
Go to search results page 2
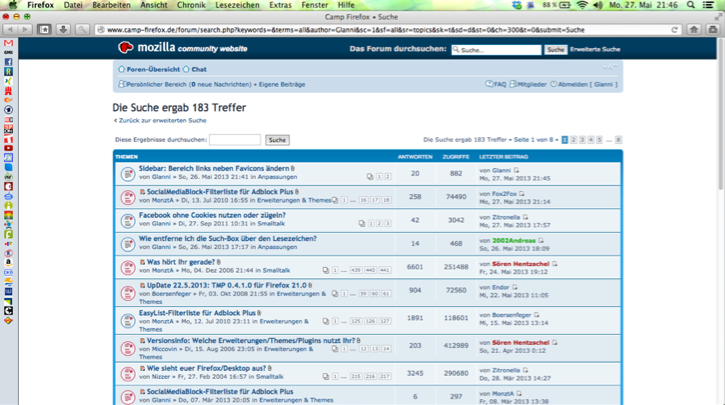(573, 140)
